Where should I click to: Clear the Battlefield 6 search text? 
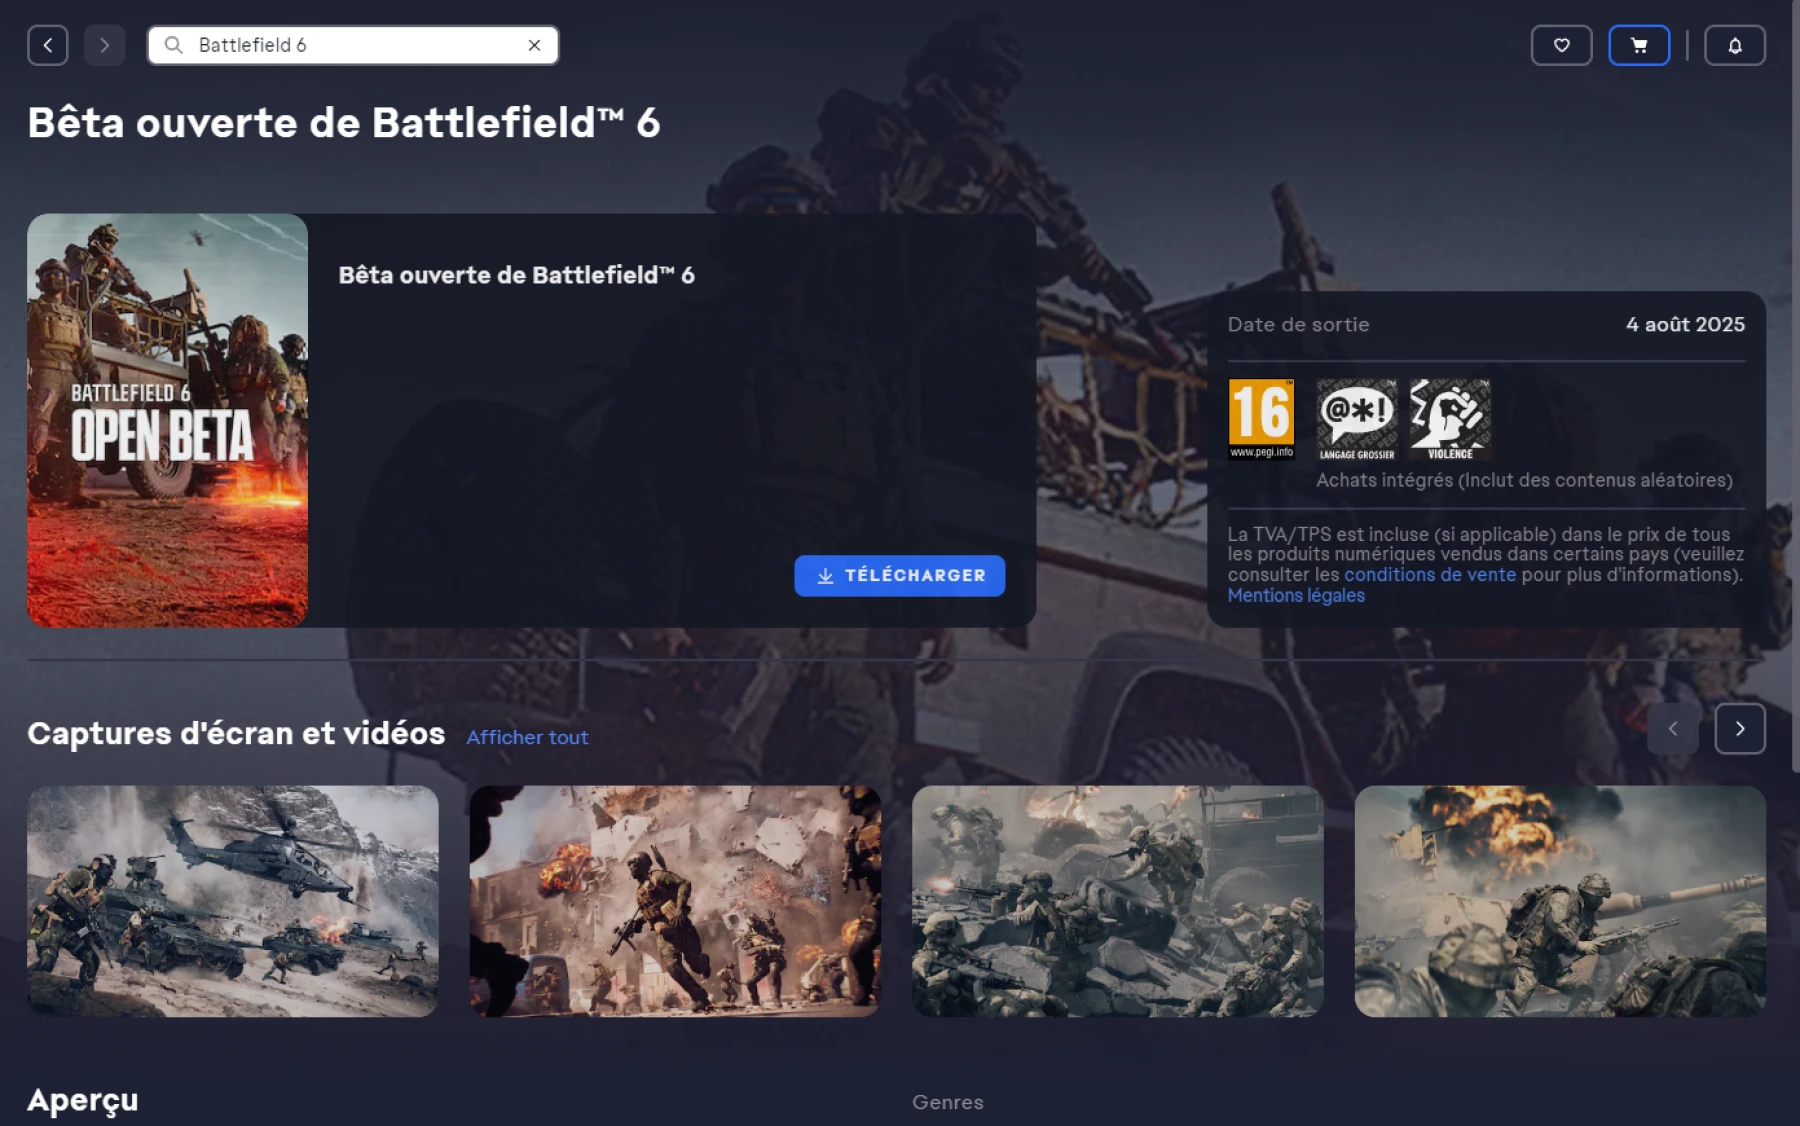click(x=534, y=45)
